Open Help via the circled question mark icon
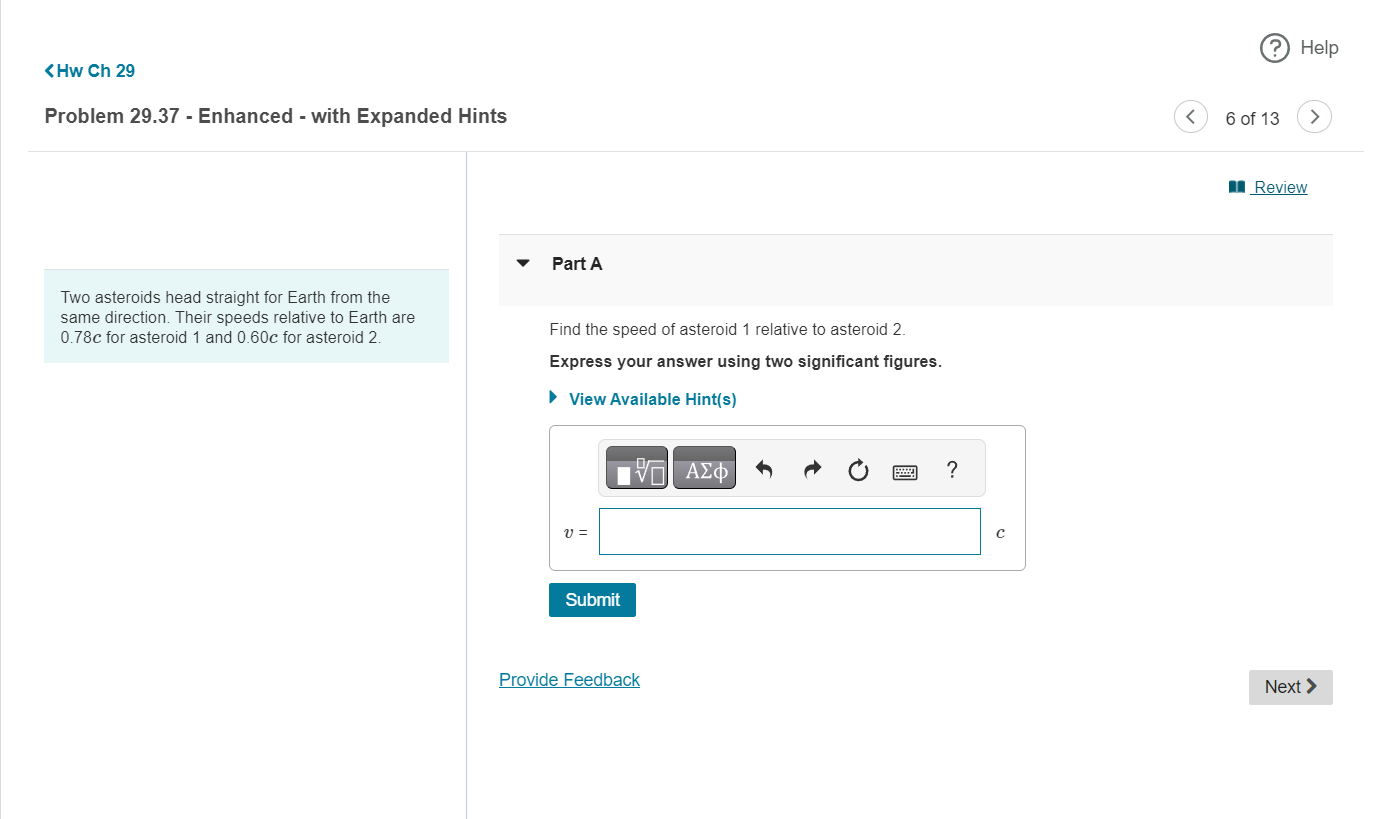The width and height of the screenshot is (1385, 819). [x=1274, y=47]
